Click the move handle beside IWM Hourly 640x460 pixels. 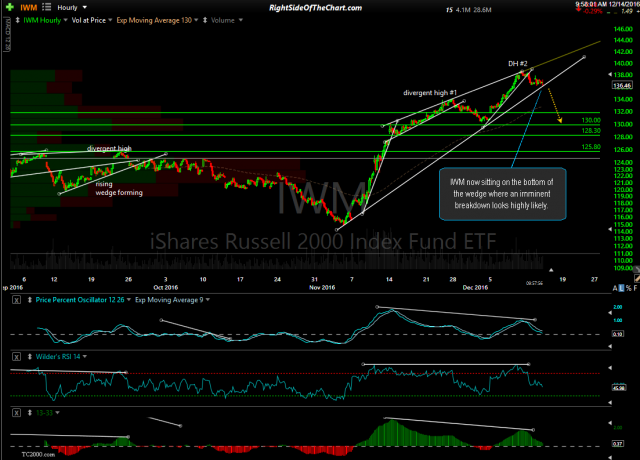pyautogui.click(x=18, y=20)
